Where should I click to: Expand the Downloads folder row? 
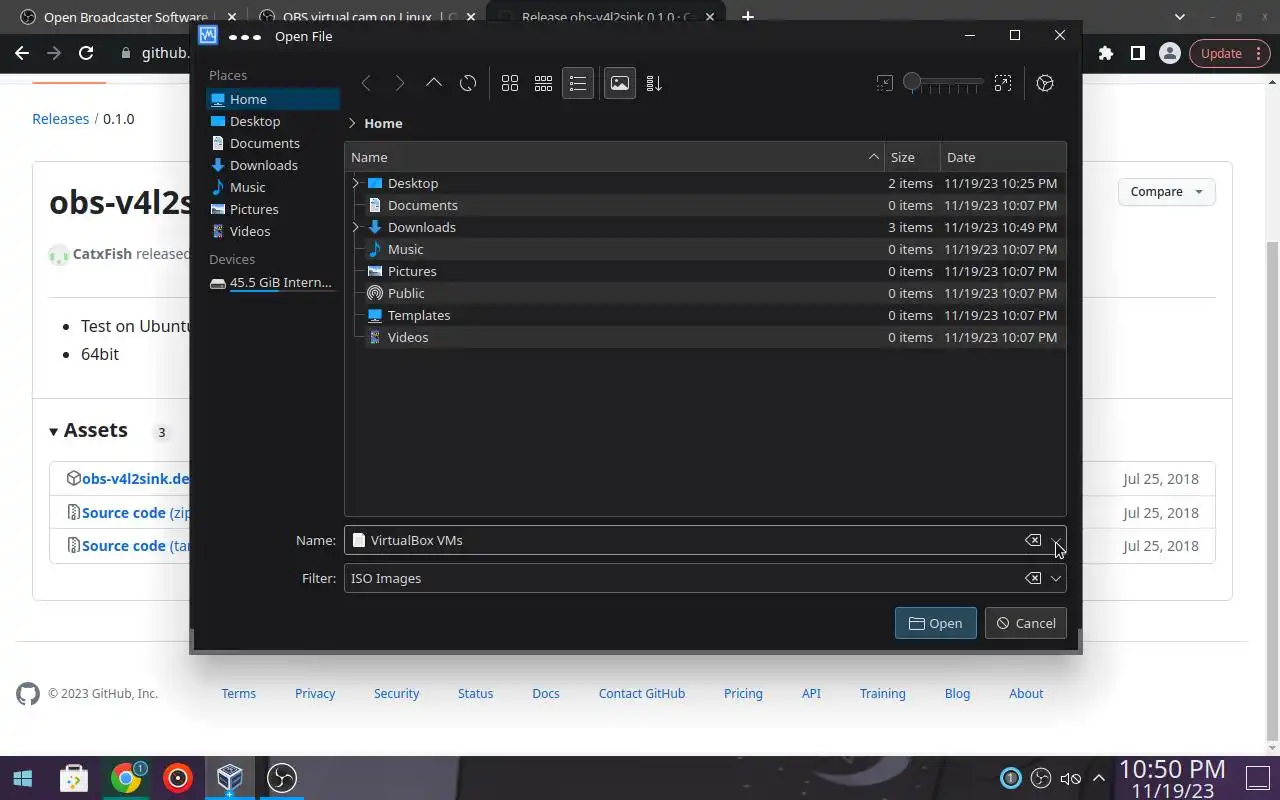[356, 227]
